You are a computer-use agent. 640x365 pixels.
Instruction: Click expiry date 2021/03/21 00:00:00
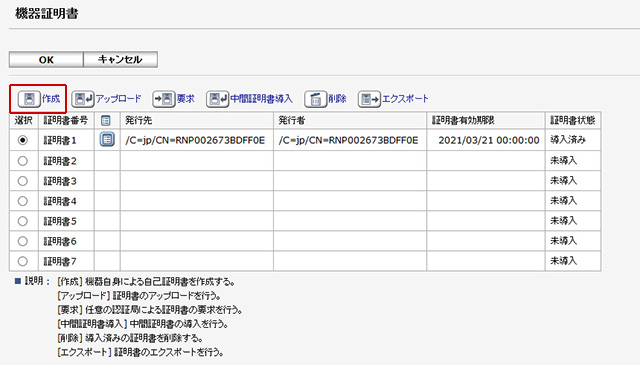click(489, 140)
